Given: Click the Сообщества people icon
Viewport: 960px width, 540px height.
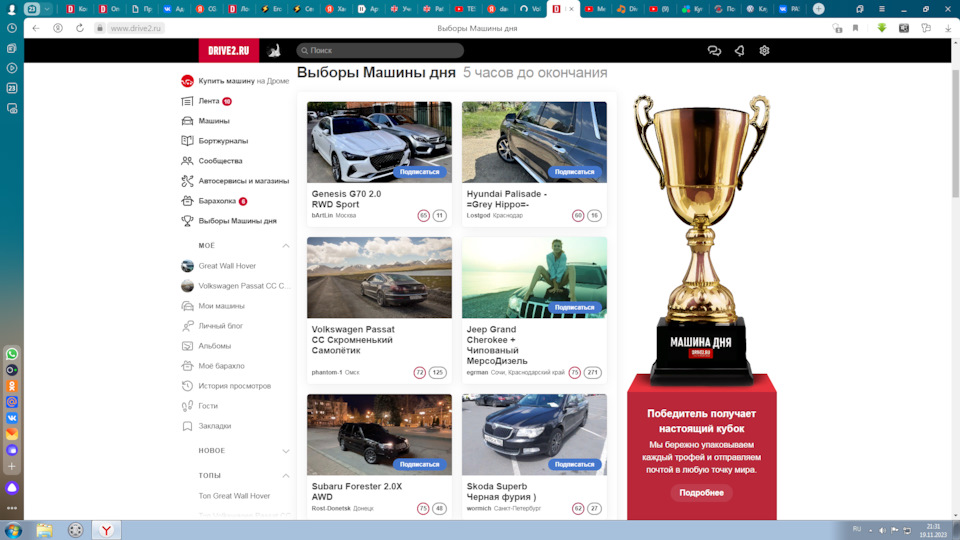Looking at the screenshot, I should (187, 161).
